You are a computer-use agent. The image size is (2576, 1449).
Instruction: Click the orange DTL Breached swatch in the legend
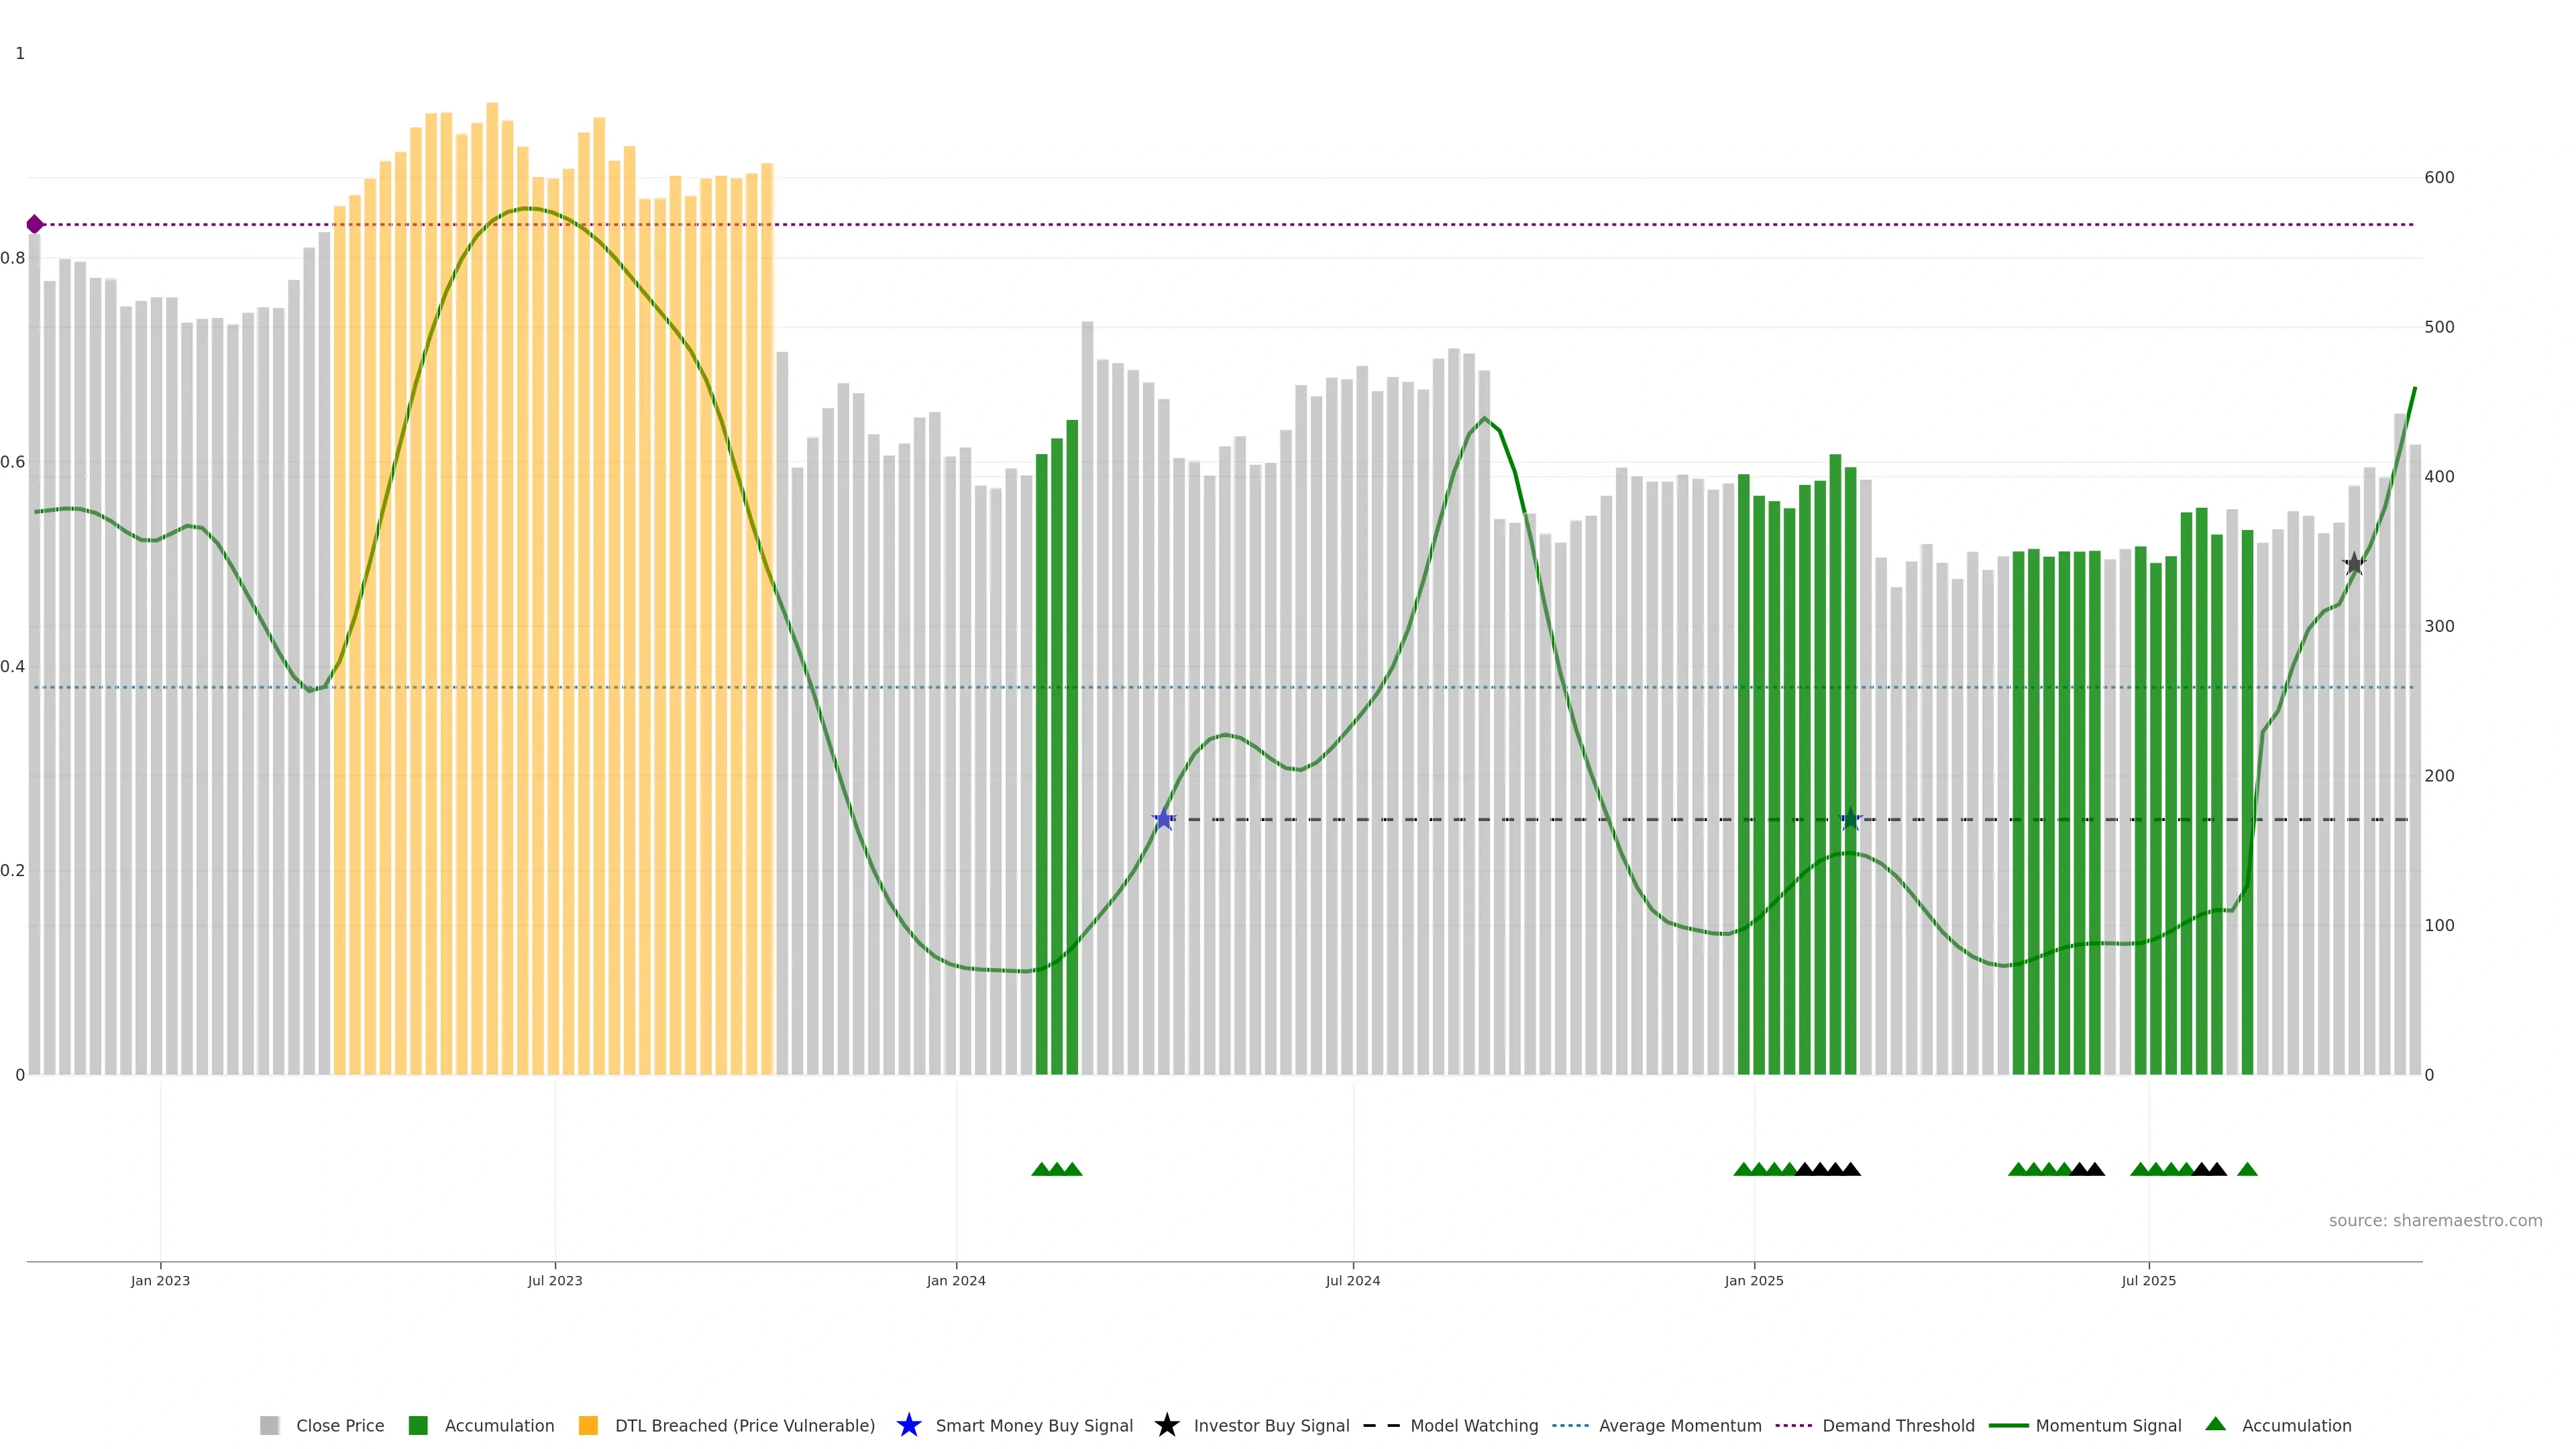tap(588, 1426)
